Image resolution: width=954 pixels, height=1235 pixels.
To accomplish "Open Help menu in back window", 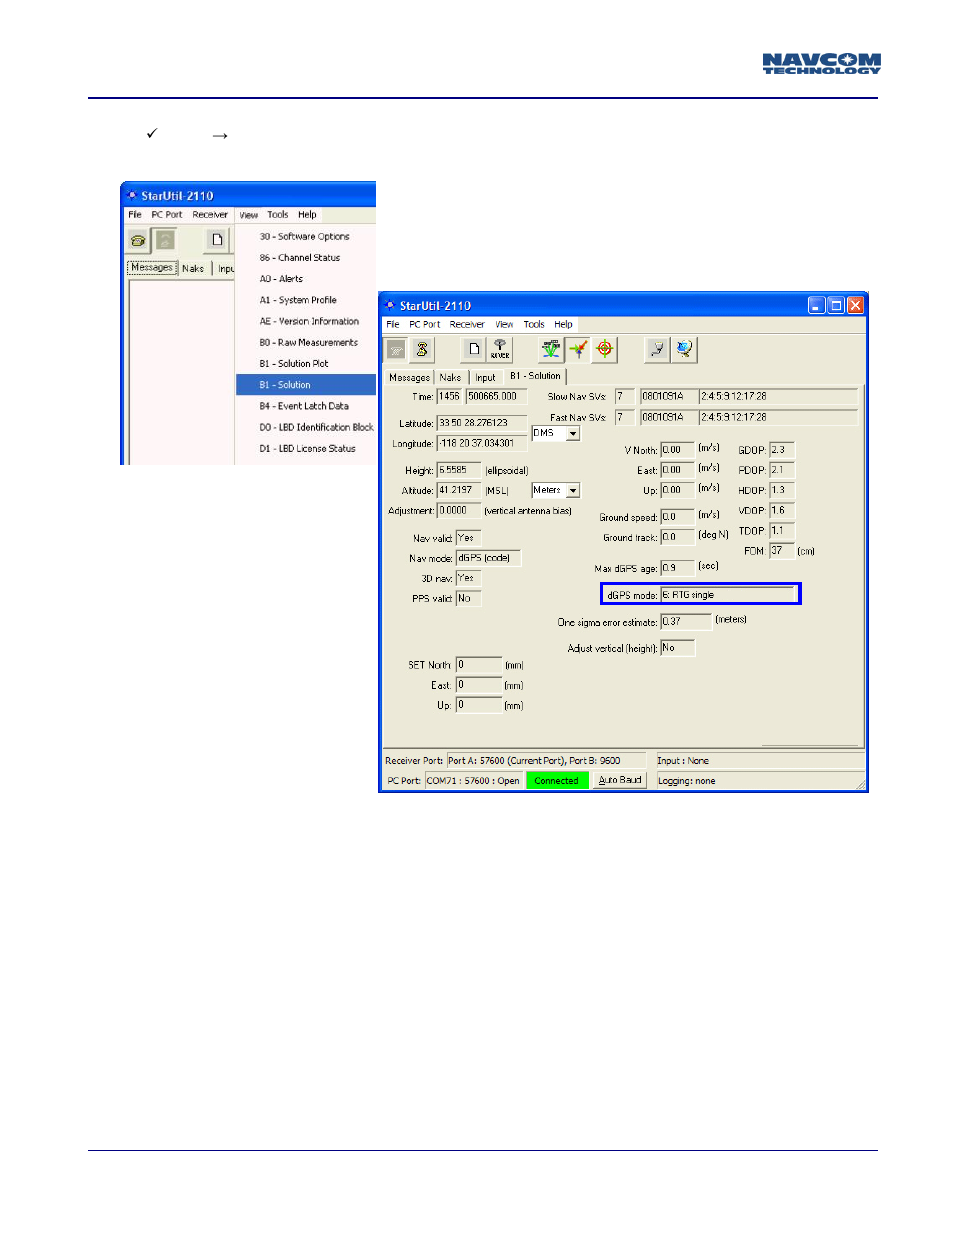I will (x=307, y=215).
